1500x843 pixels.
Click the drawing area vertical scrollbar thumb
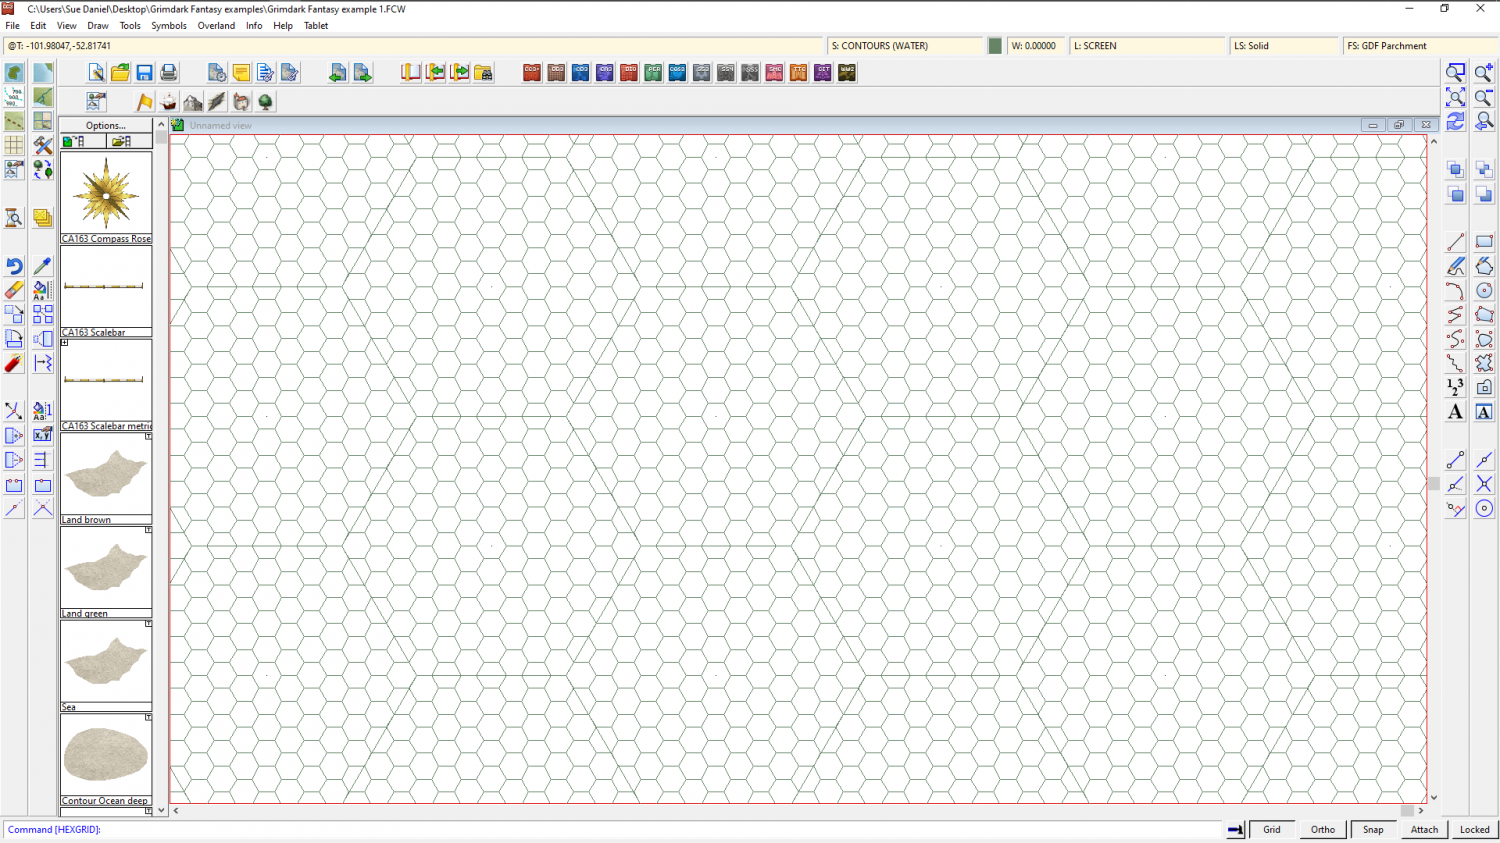pyautogui.click(x=1434, y=483)
